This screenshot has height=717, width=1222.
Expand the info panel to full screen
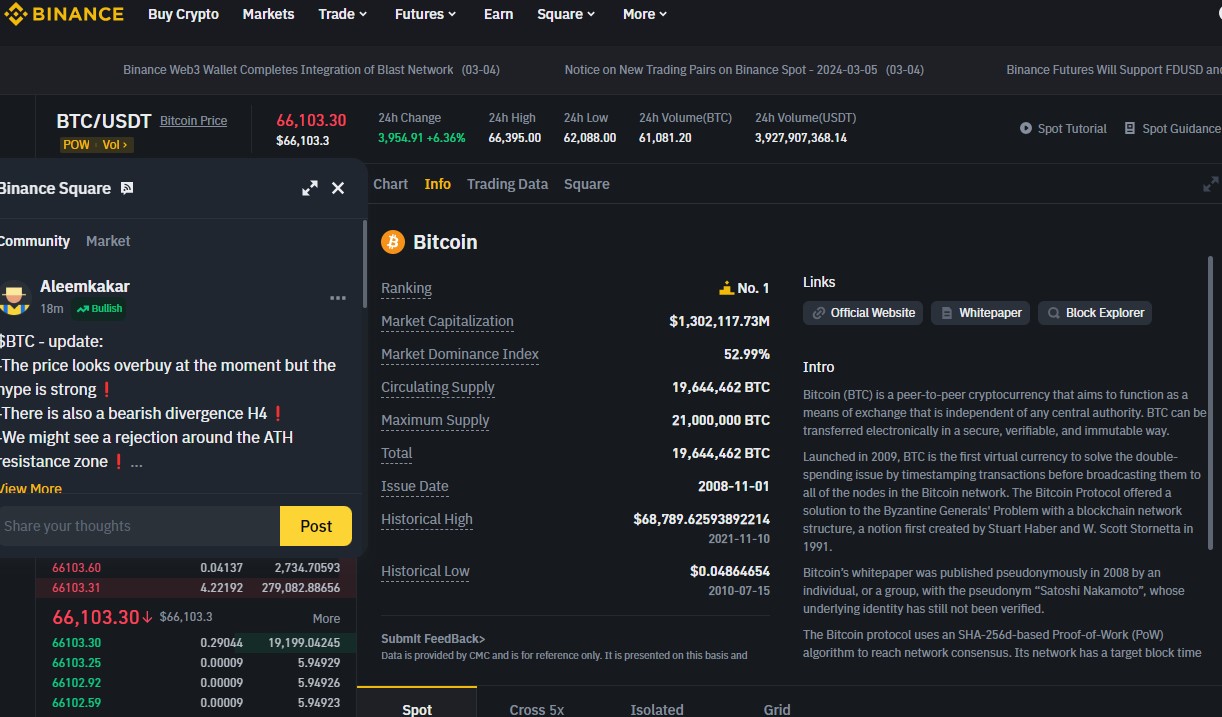point(1211,184)
